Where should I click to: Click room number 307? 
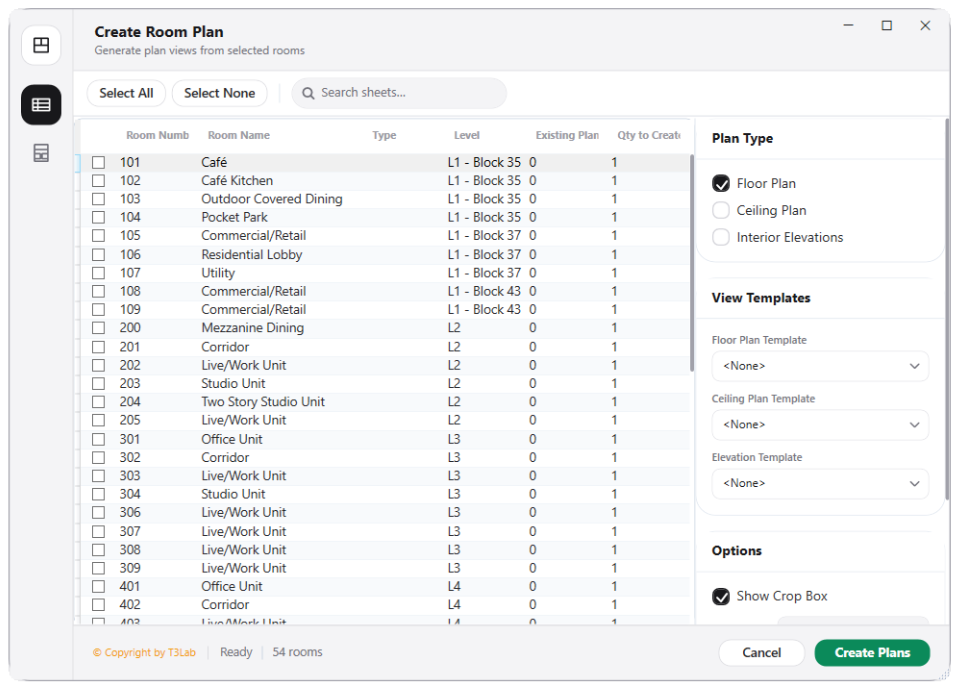[x=130, y=532]
